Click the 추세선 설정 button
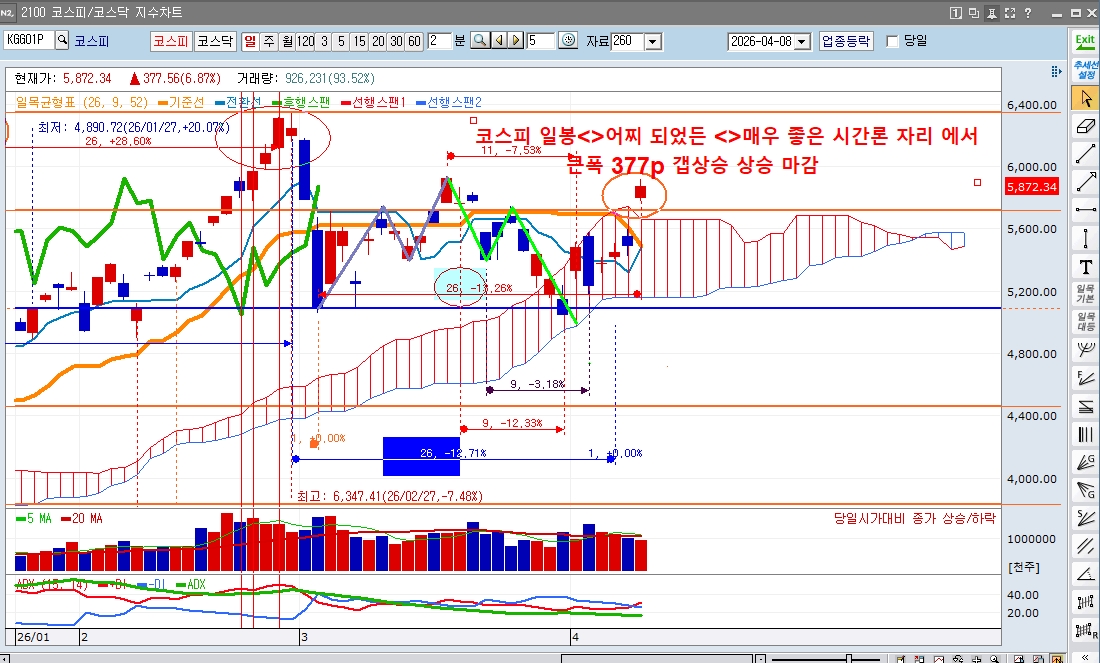Viewport: 1100px width, 663px height. 1085,69
